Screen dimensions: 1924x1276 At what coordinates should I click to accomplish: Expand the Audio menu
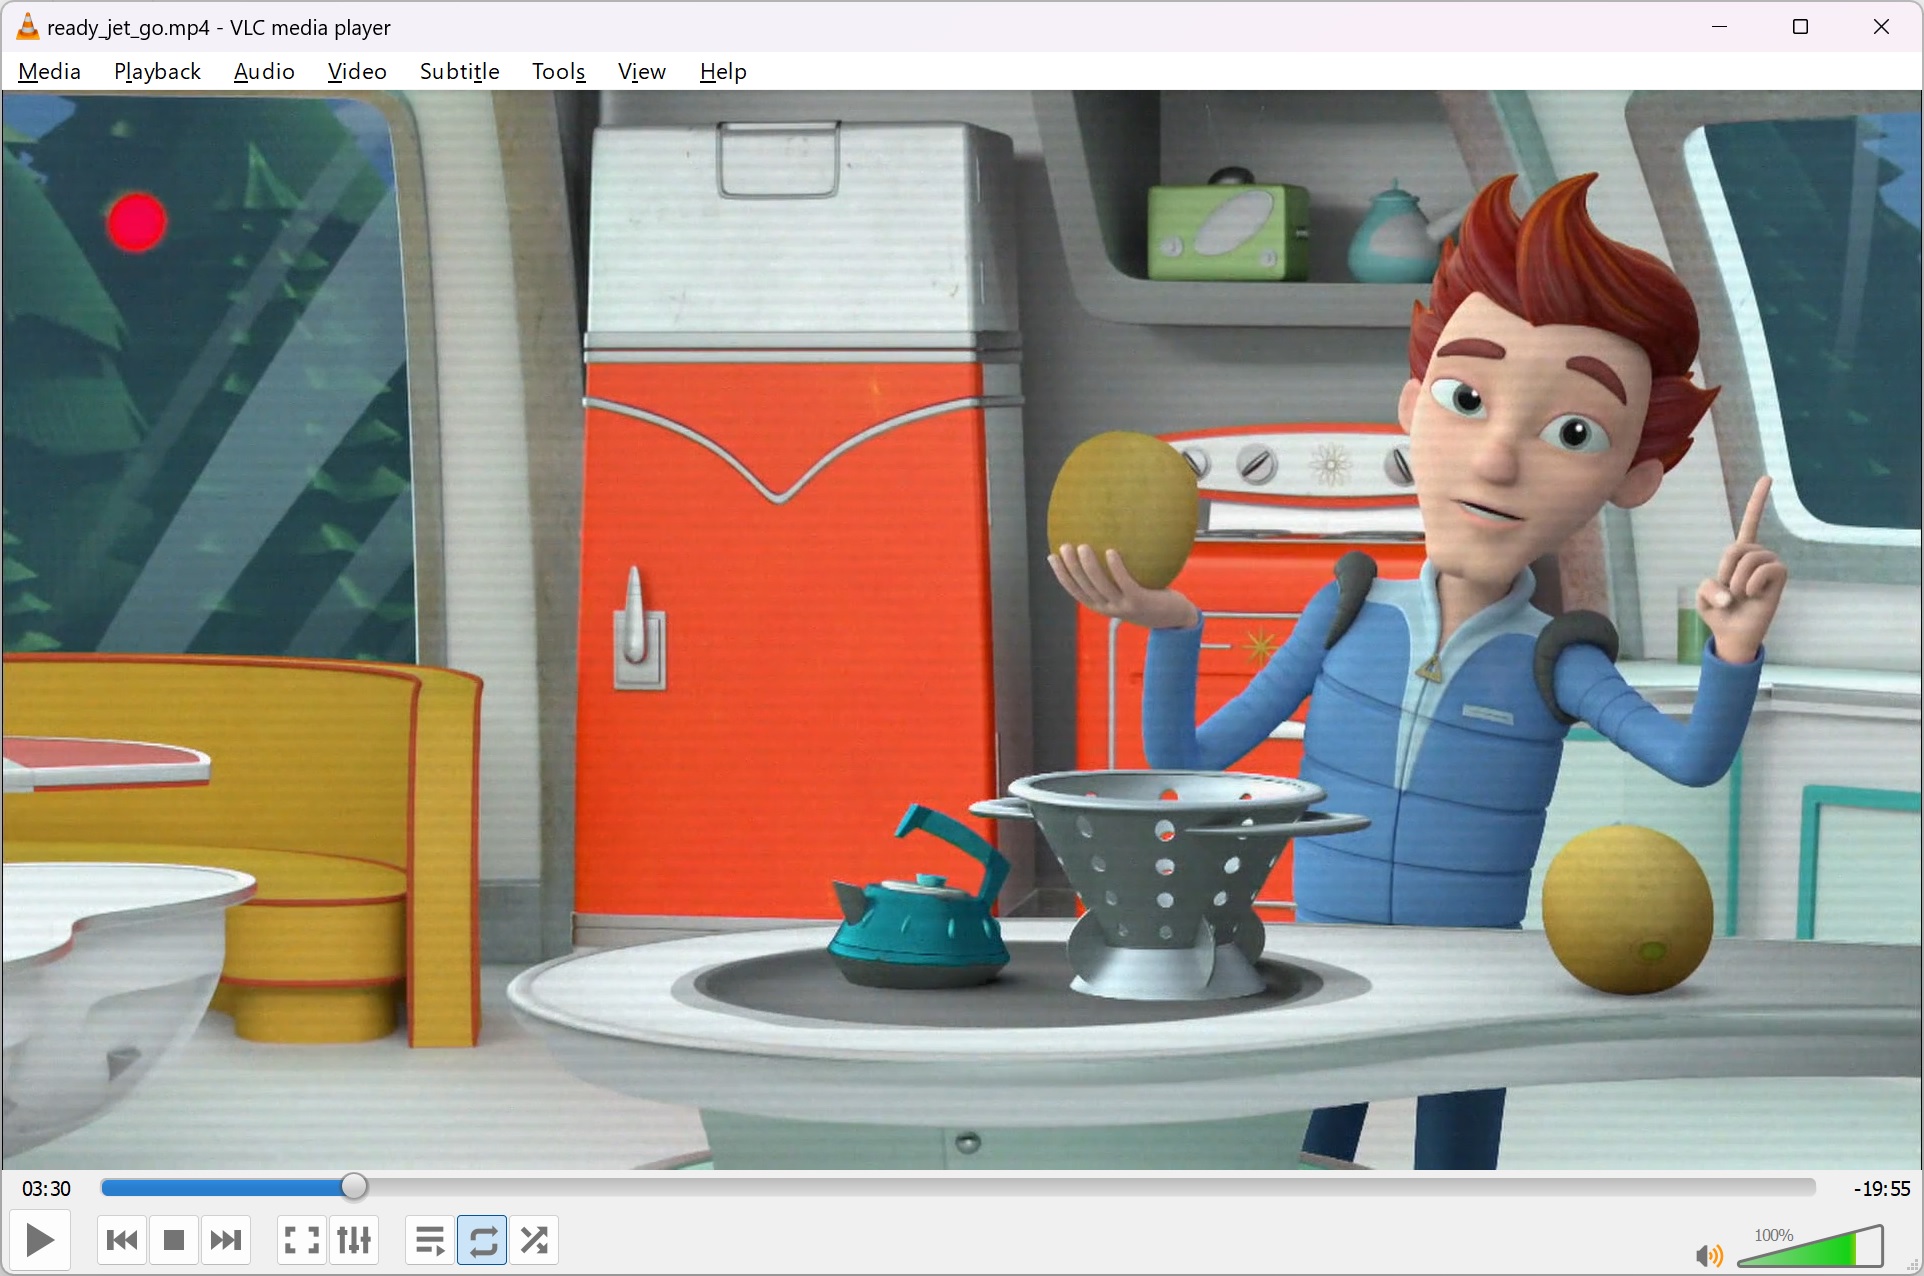(264, 72)
